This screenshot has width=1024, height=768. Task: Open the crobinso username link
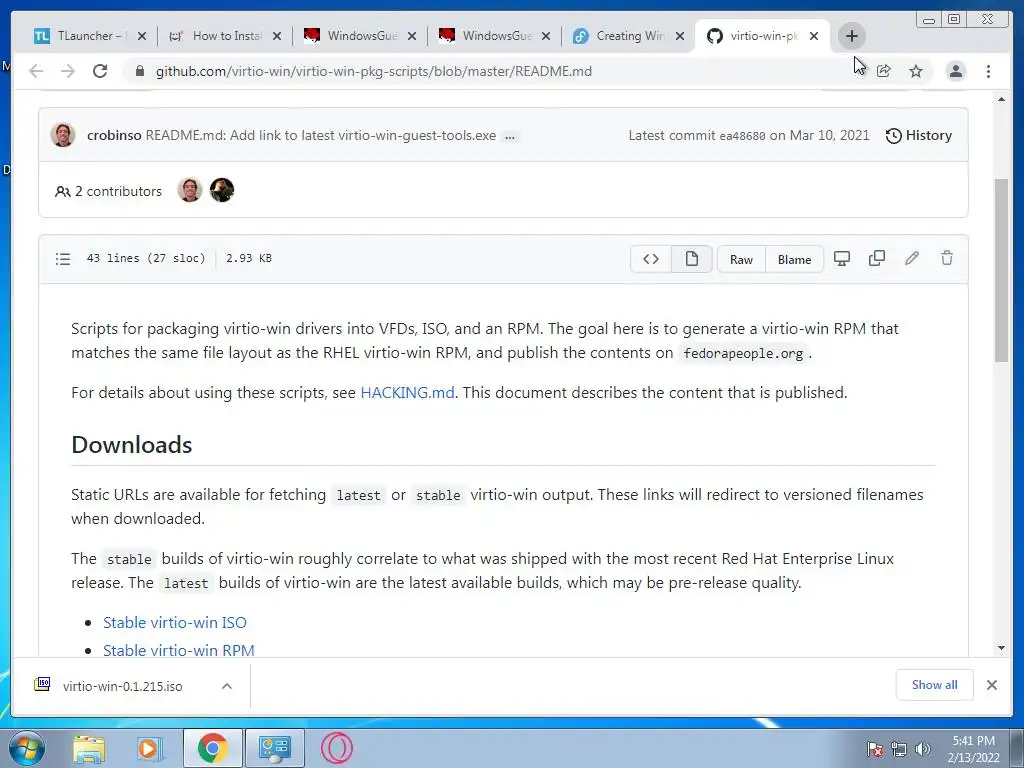[x=114, y=135]
